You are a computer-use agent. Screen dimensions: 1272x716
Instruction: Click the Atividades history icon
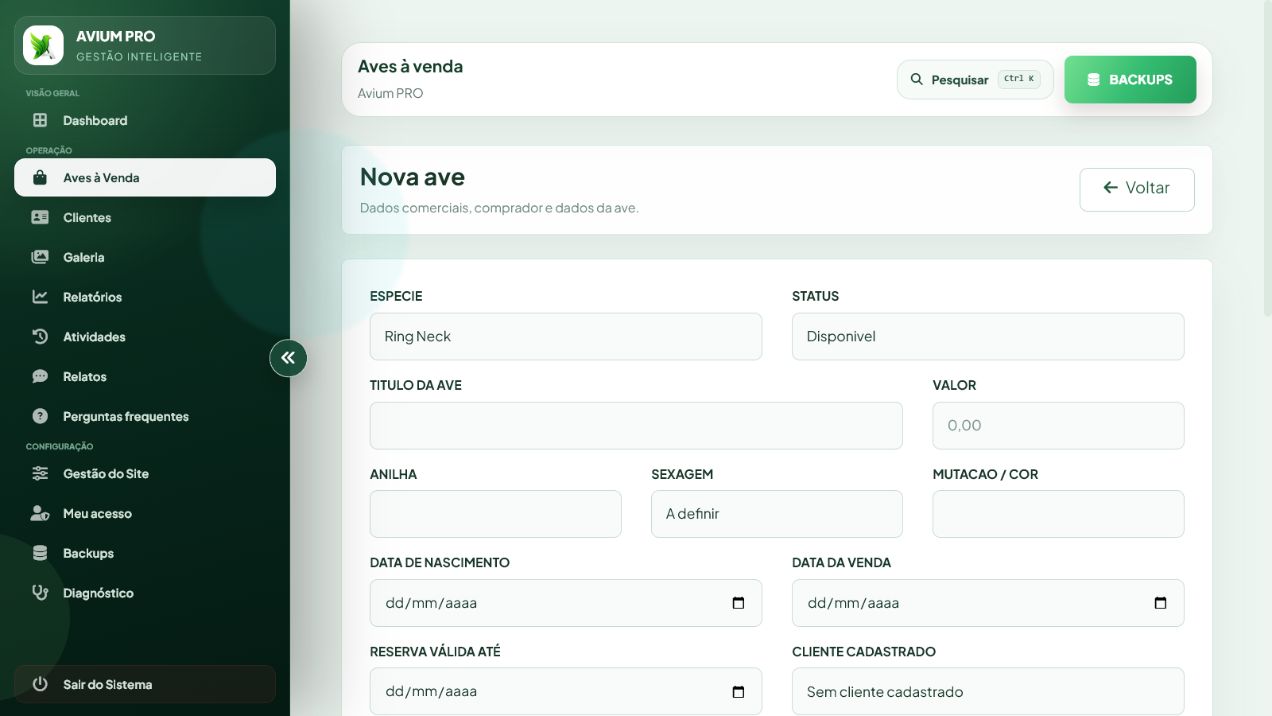[40, 337]
